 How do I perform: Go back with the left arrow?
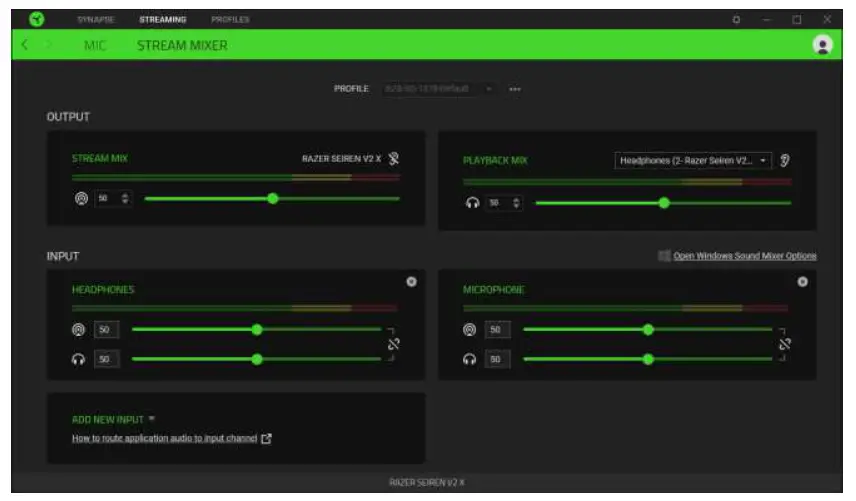25,45
